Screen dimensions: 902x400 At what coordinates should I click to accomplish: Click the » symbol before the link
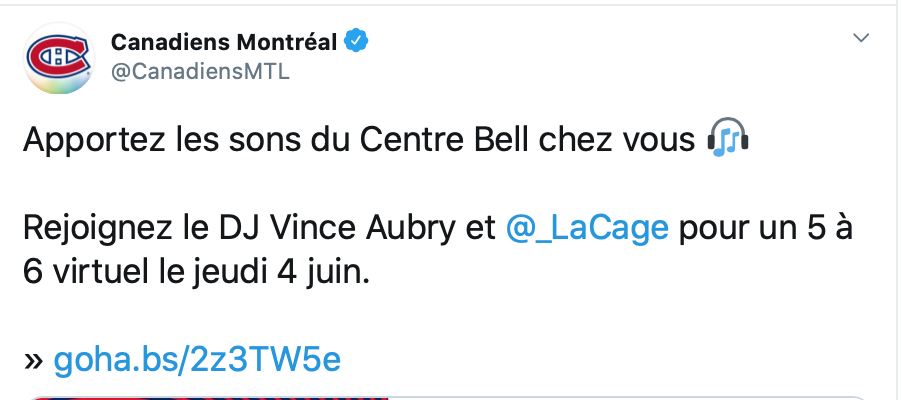pyautogui.click(x=34, y=362)
